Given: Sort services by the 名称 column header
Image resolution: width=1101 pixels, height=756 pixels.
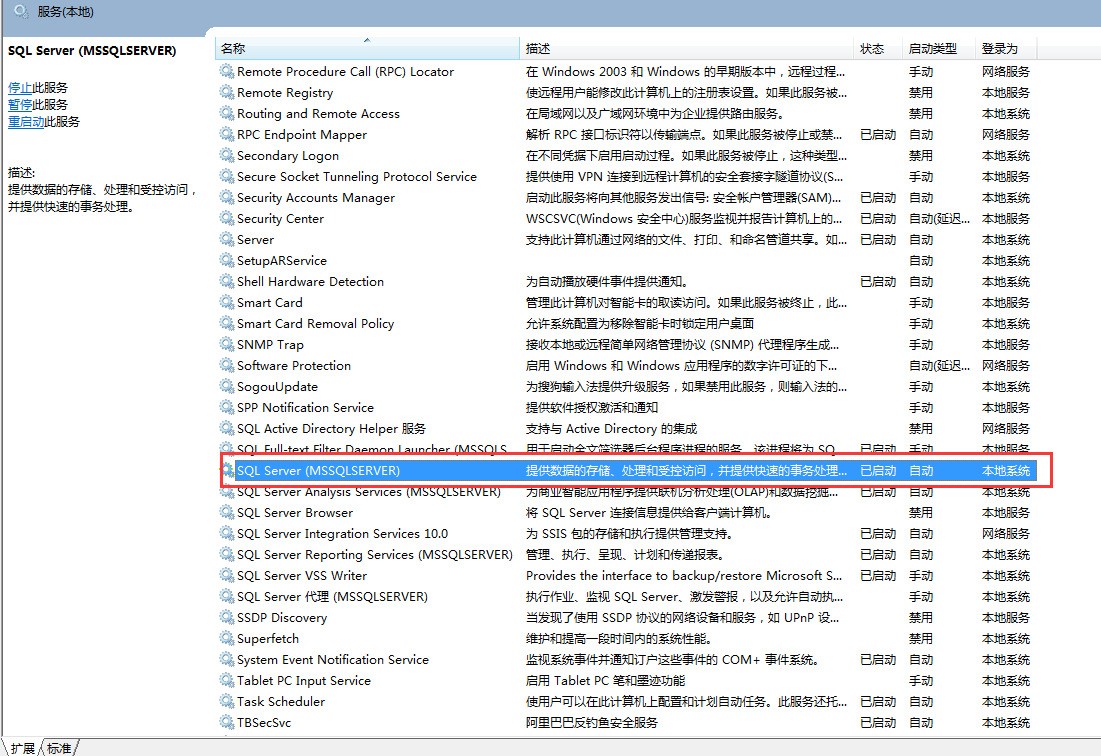Looking at the screenshot, I should click(367, 48).
